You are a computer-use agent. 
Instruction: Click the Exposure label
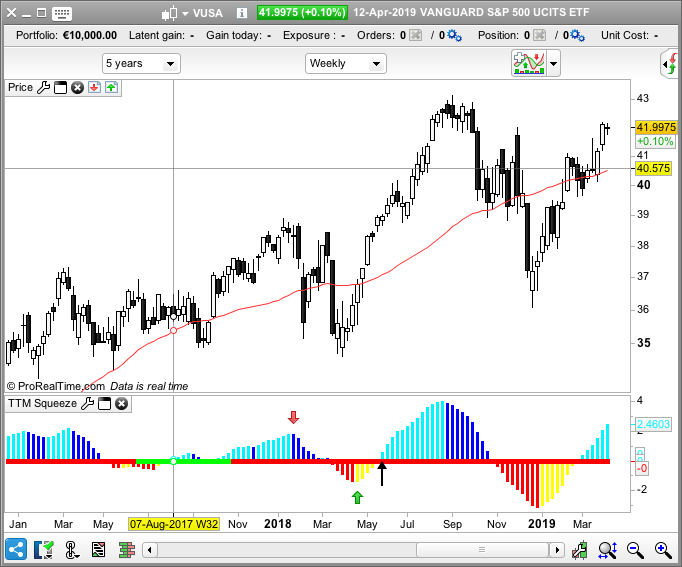pos(309,35)
